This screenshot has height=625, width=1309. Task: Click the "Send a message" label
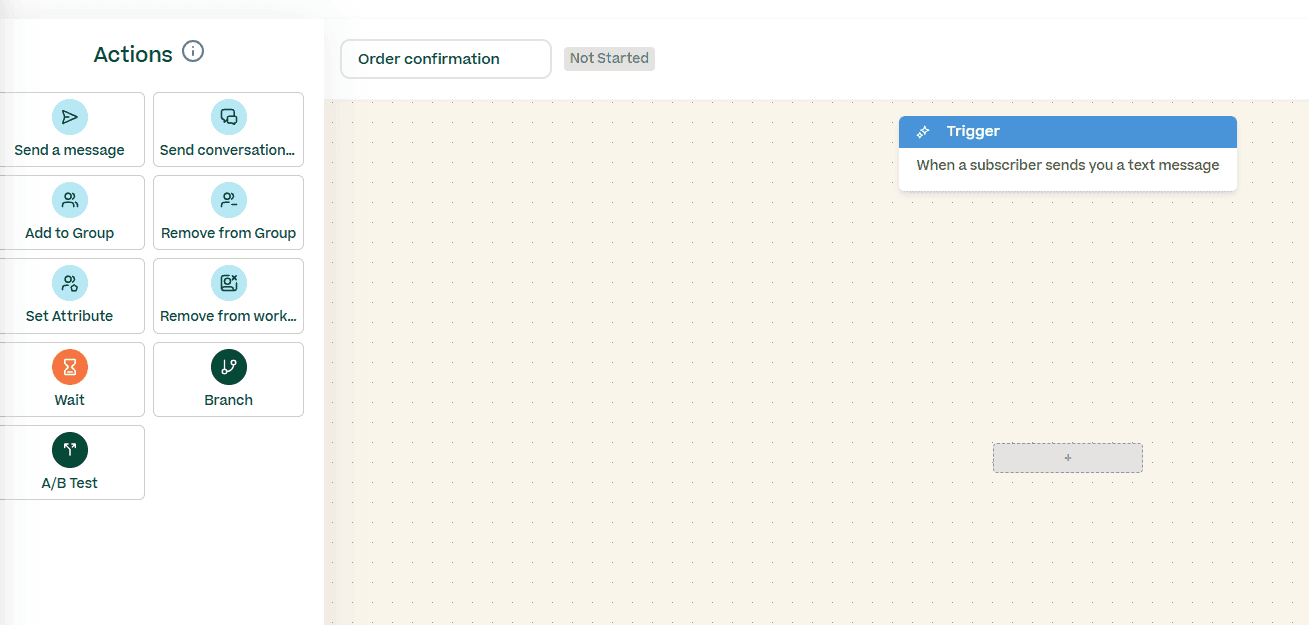70,150
